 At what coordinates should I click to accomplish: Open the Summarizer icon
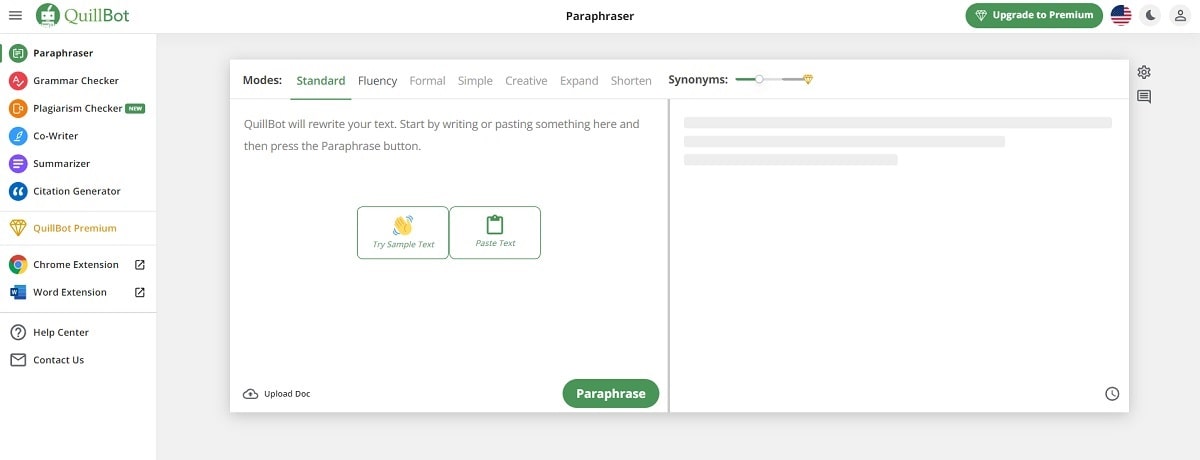17,163
